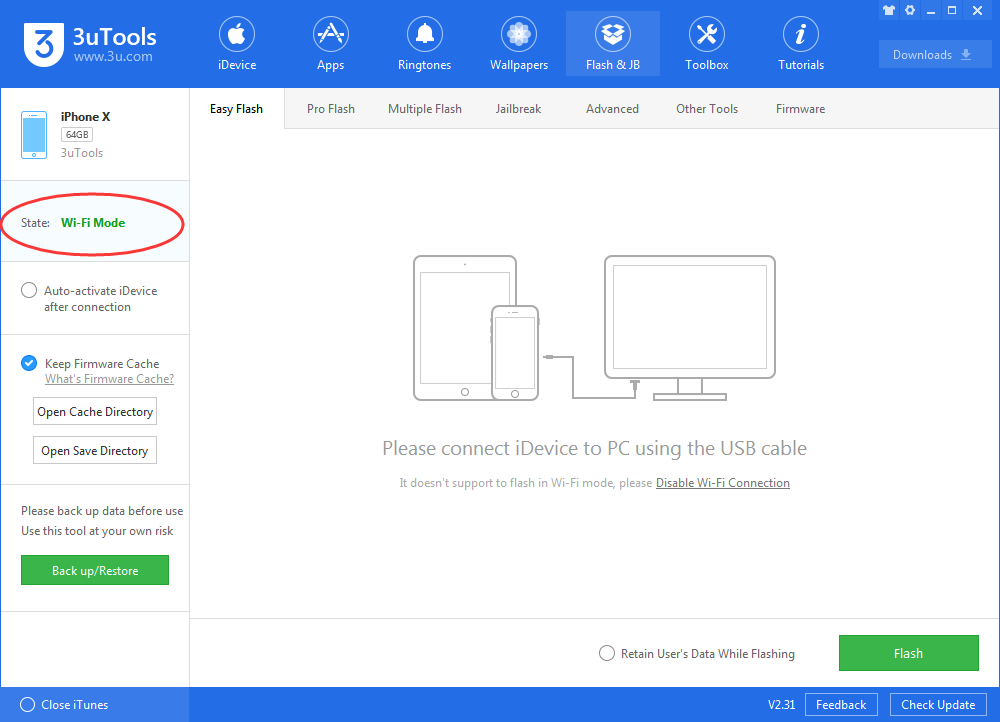Viewport: 1000px width, 722px height.
Task: Open the Feedback dialog
Action: tap(841, 705)
